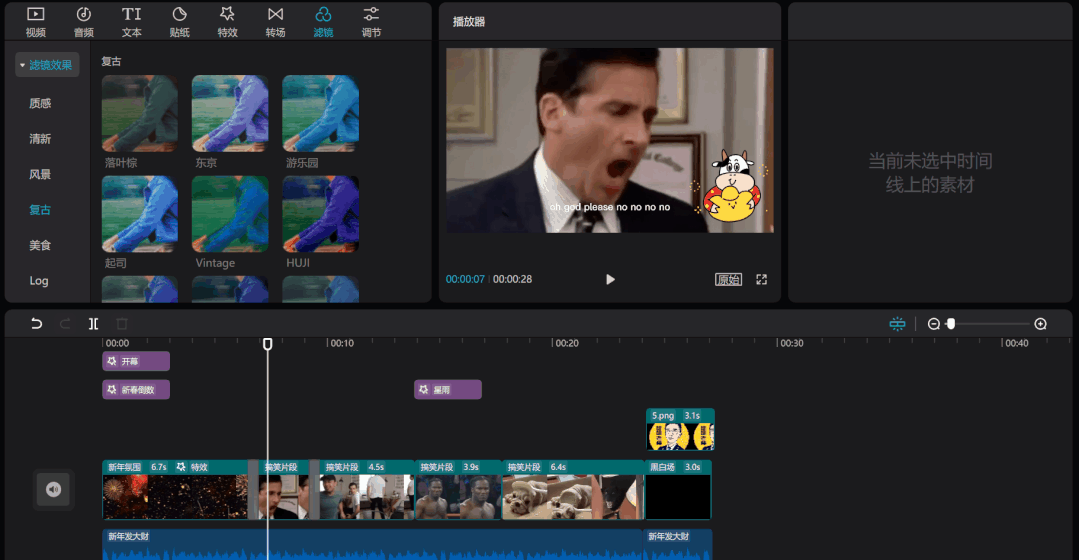Open the 贴纸 stickers tab
Image resolution: width=1079 pixels, height=560 pixels.
[x=180, y=21]
